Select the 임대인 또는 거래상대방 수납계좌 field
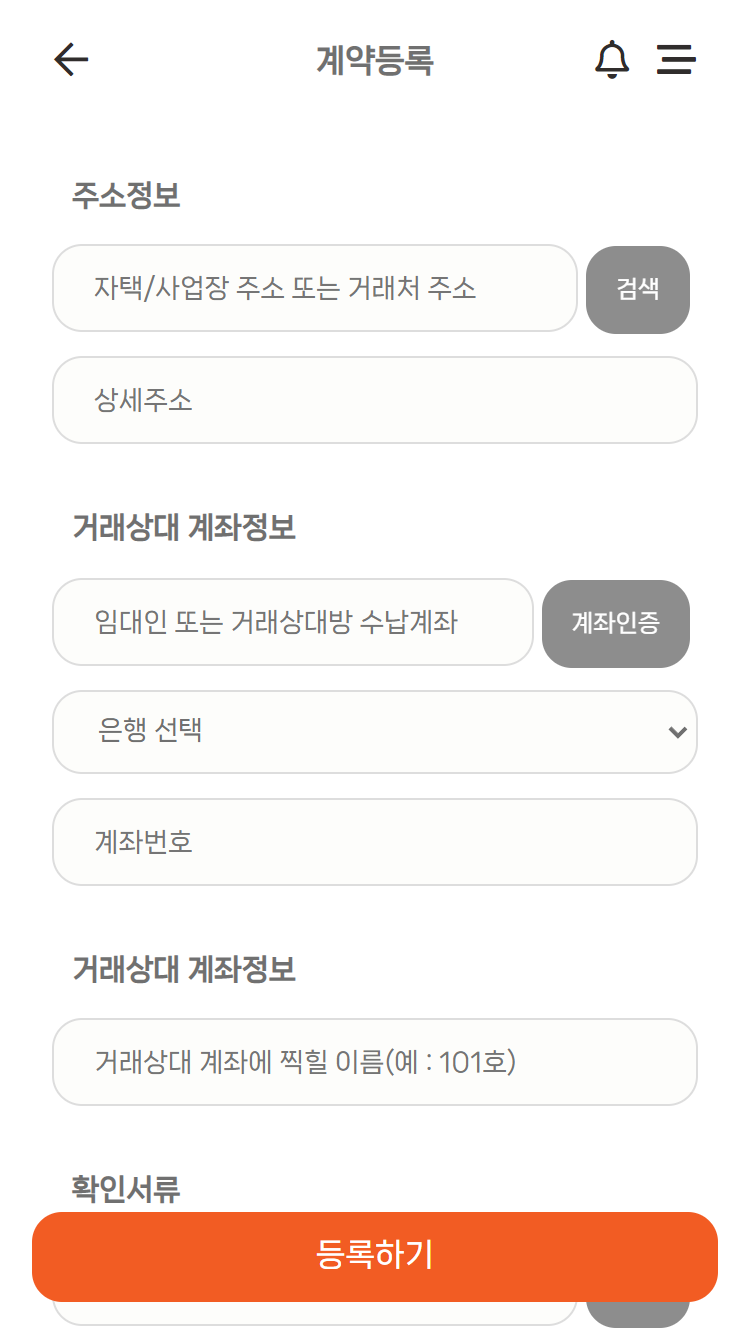 click(x=292, y=622)
